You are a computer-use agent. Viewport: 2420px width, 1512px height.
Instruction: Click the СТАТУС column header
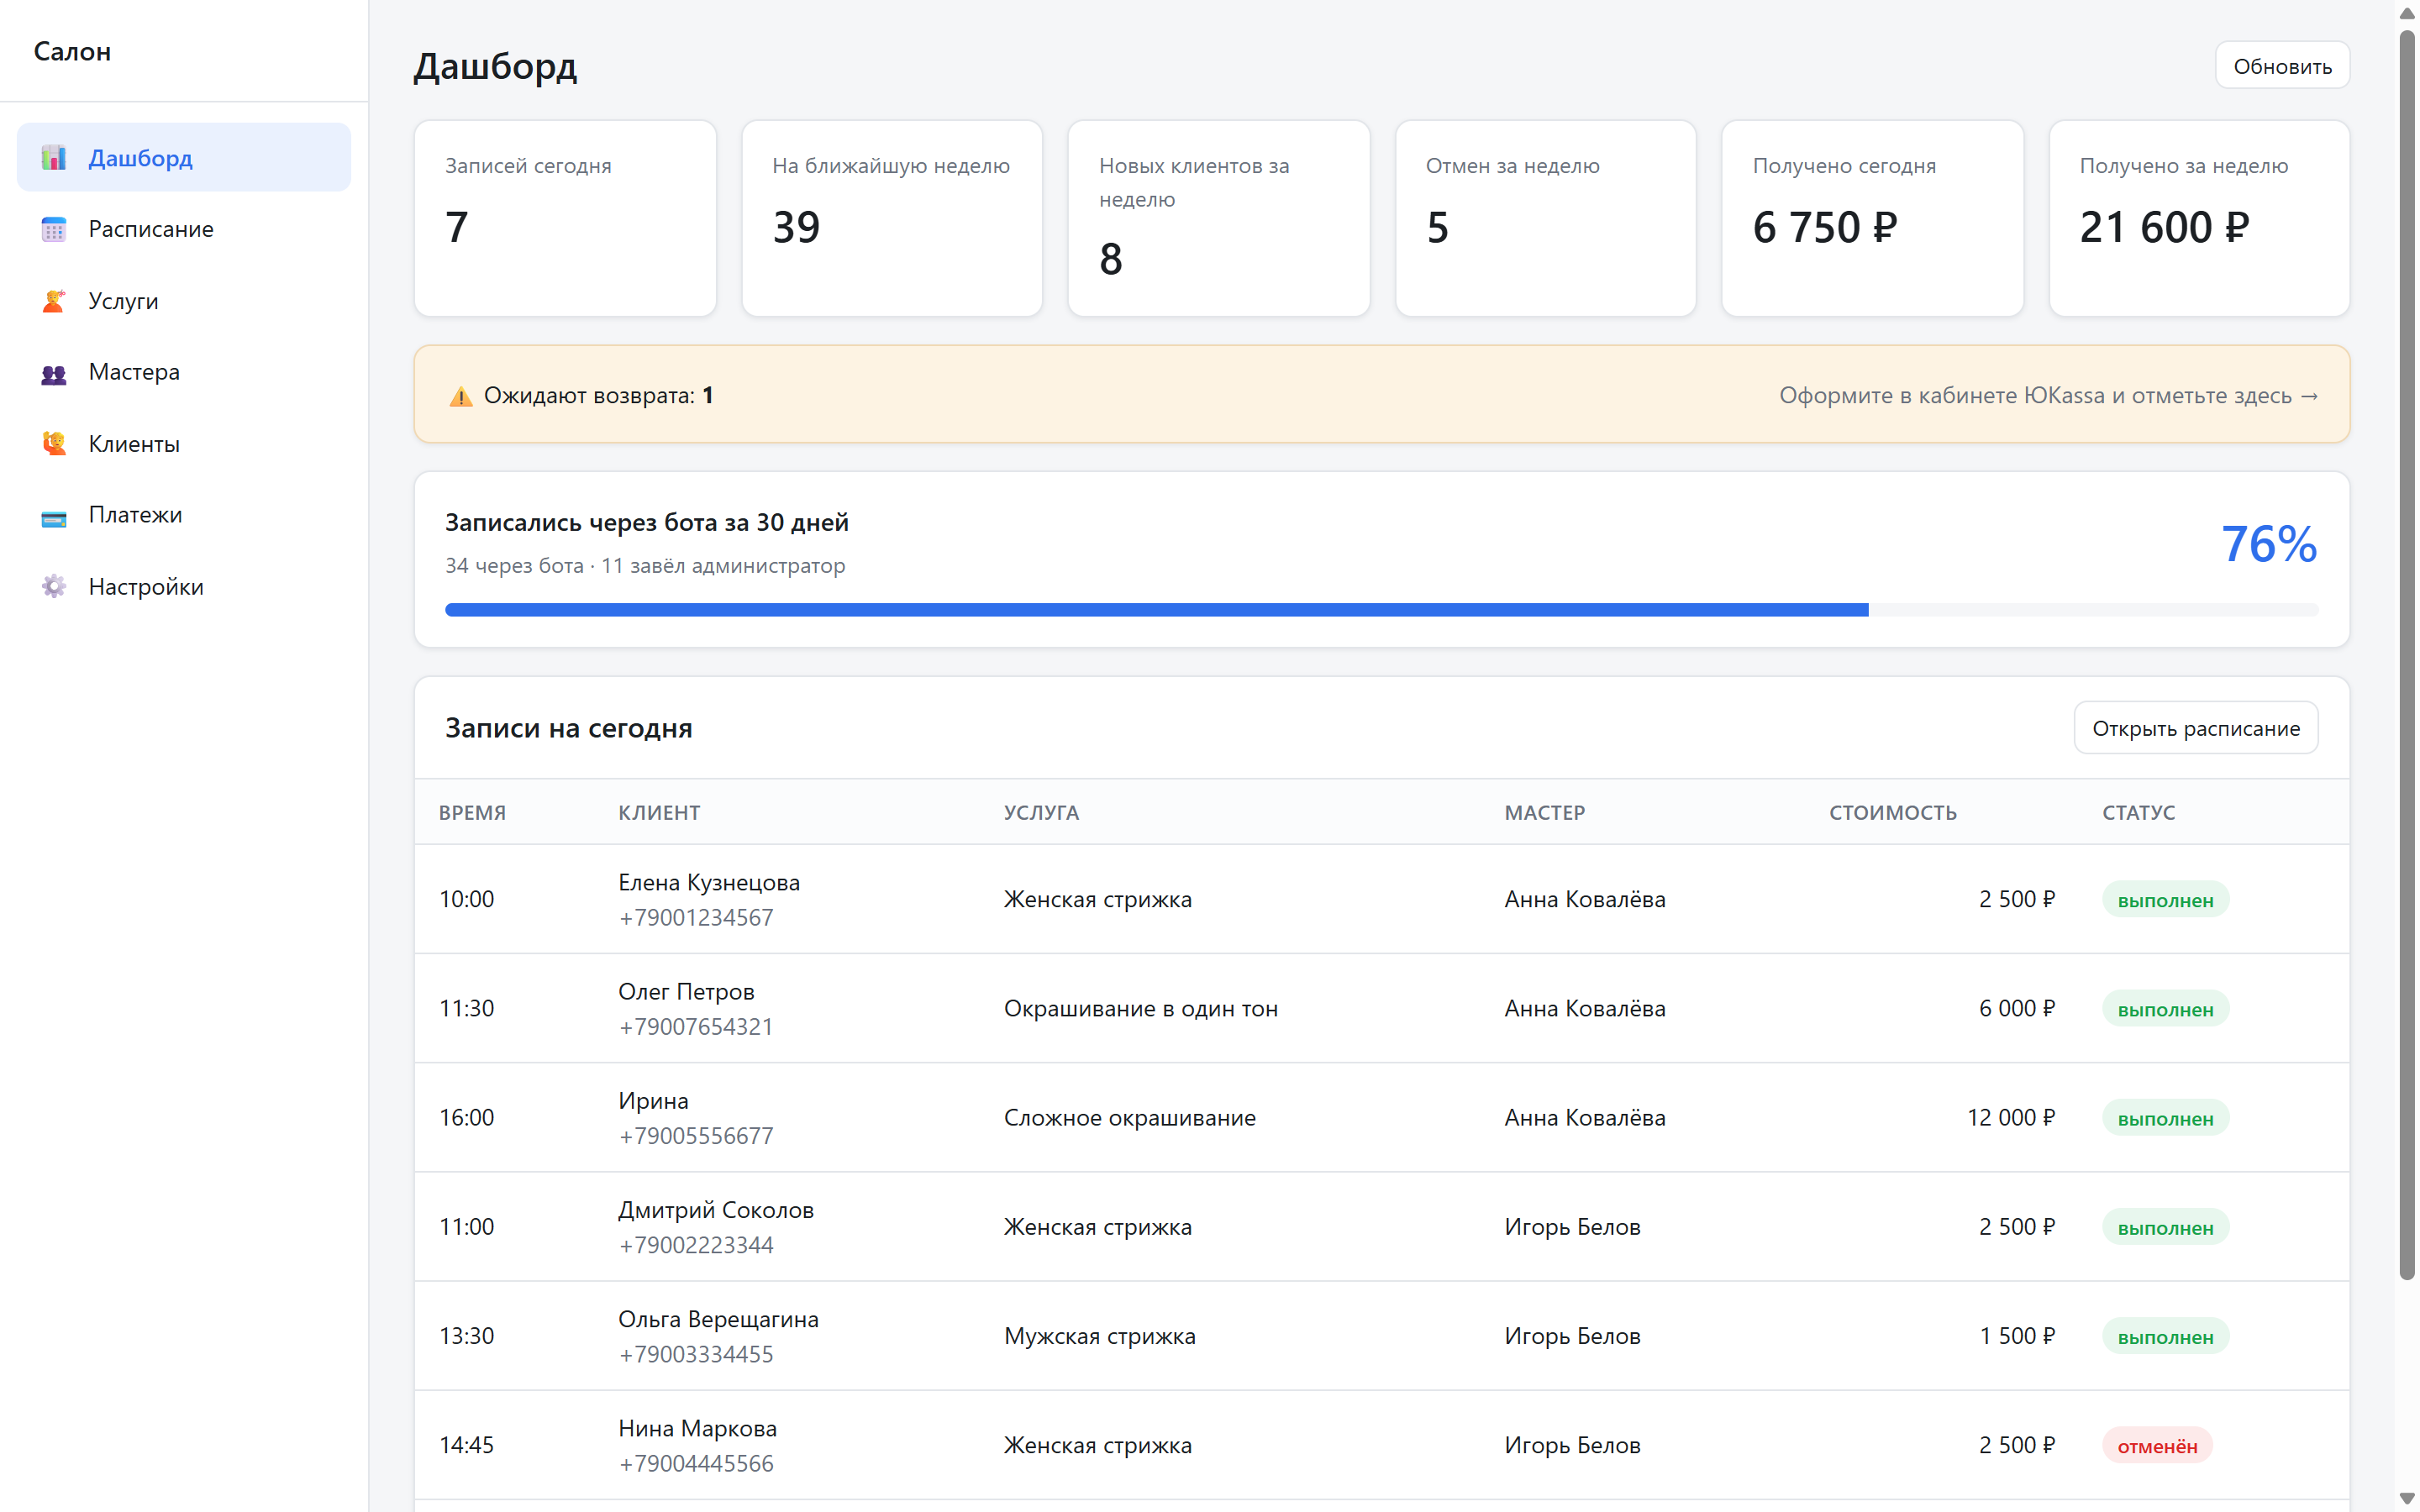[2138, 812]
